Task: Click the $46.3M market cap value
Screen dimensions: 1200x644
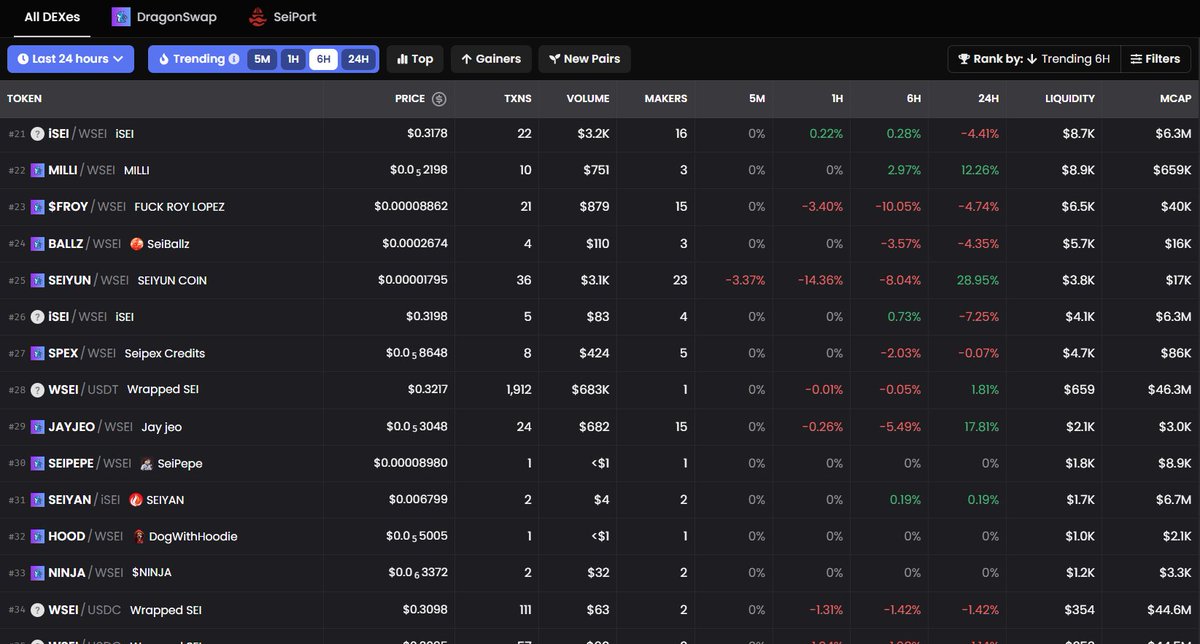Action: [x=1168, y=390]
